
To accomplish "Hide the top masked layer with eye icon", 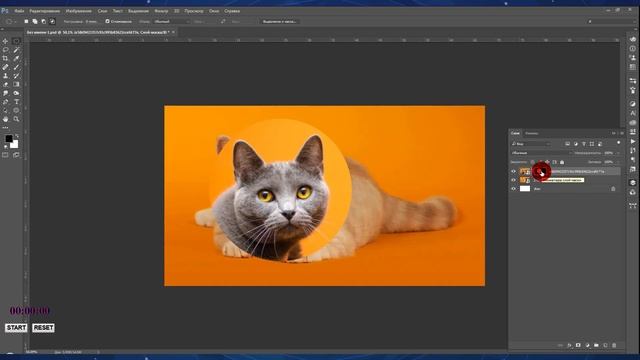I will pyautogui.click(x=513, y=171).
